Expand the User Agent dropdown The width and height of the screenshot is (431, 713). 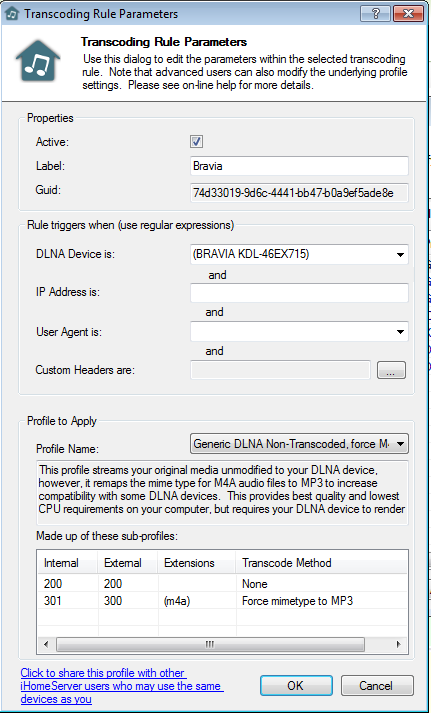(x=299, y=331)
